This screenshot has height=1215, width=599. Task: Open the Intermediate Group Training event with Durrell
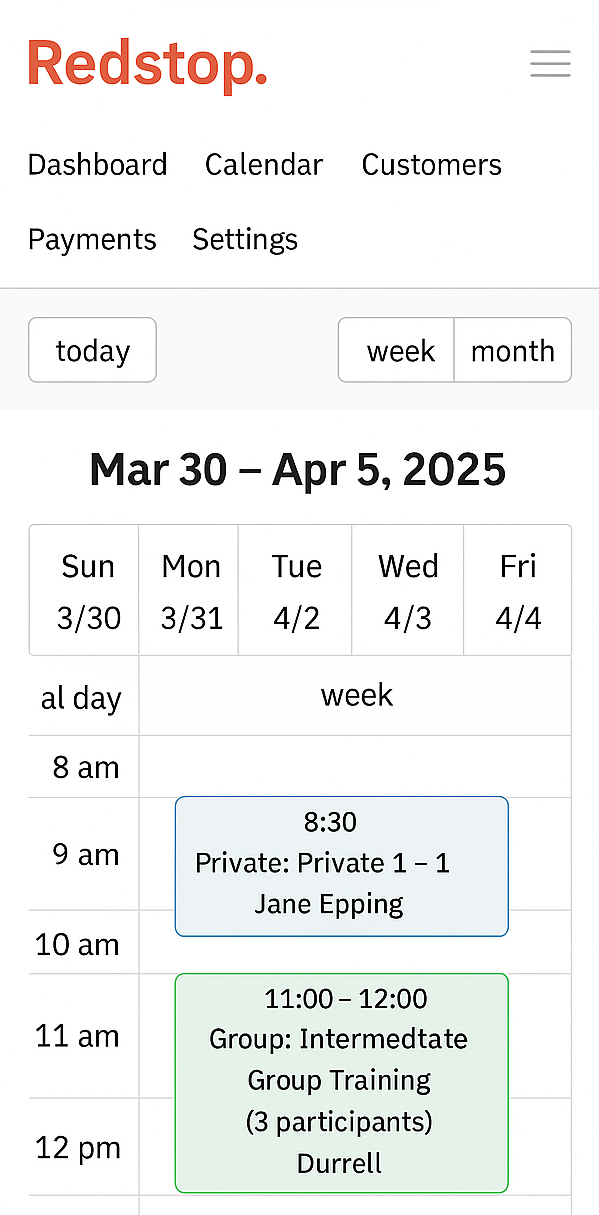click(341, 1081)
